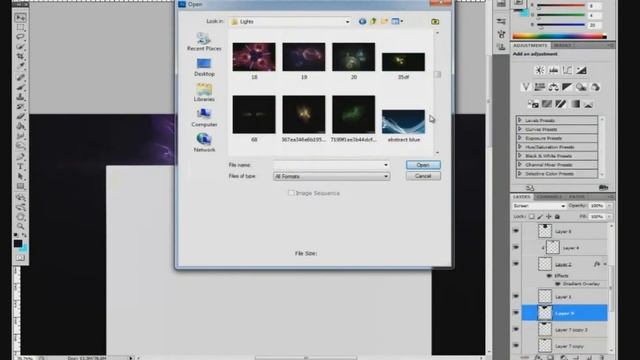
Task: Hide the selected blue layer's eye
Action: 516,313
